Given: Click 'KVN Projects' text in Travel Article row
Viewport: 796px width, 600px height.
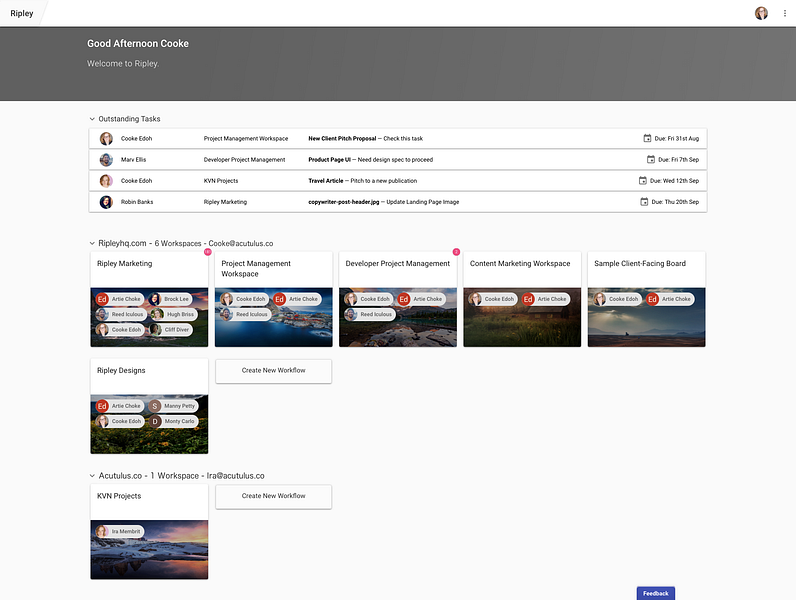Looking at the screenshot, I should tap(221, 181).
